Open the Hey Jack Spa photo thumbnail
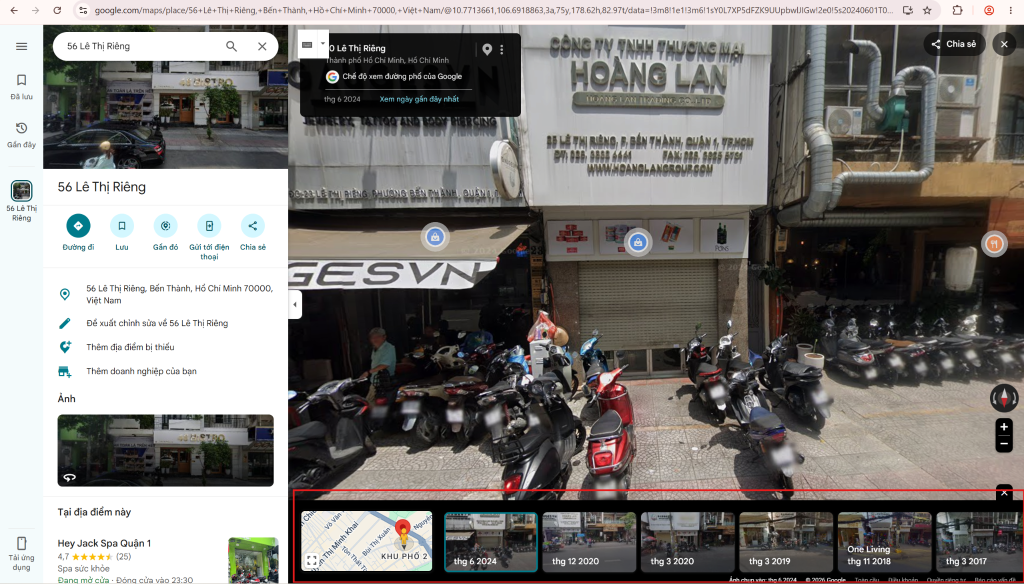The image size is (1024, 584). point(253,560)
